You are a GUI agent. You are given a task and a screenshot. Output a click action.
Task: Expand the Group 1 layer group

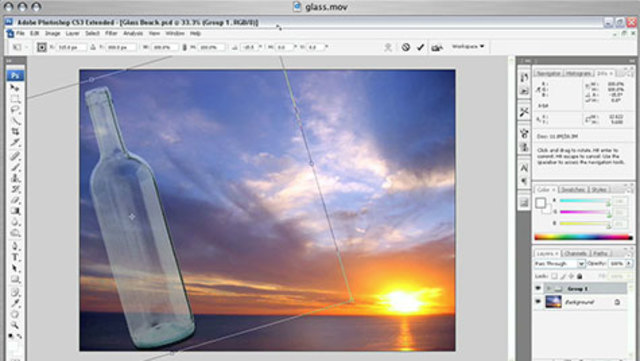549,289
